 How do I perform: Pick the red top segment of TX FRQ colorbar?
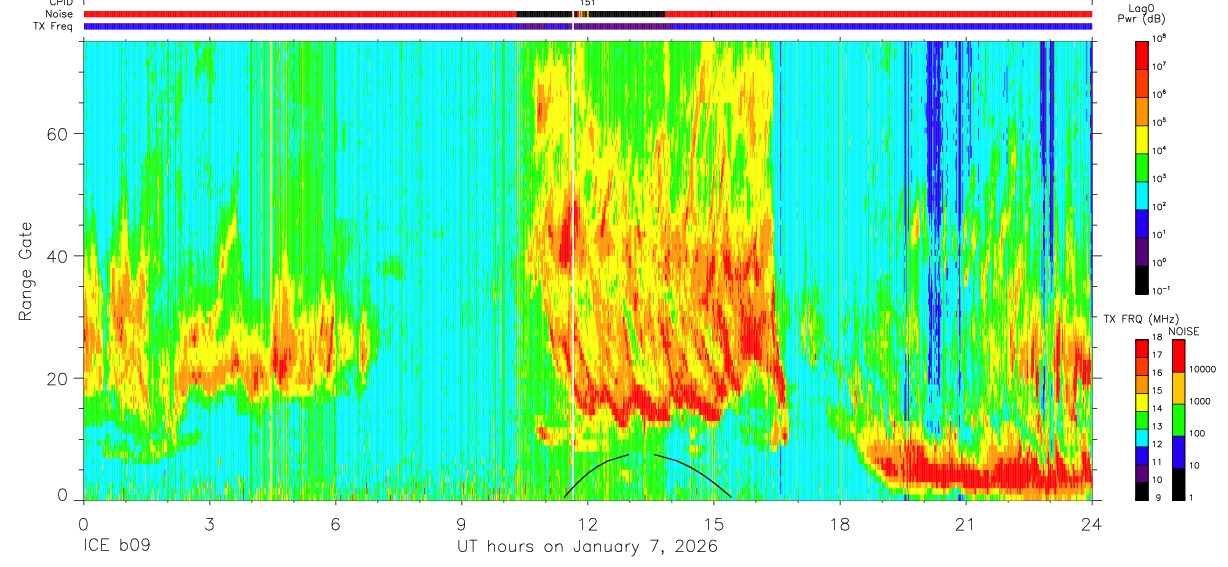click(x=1141, y=349)
